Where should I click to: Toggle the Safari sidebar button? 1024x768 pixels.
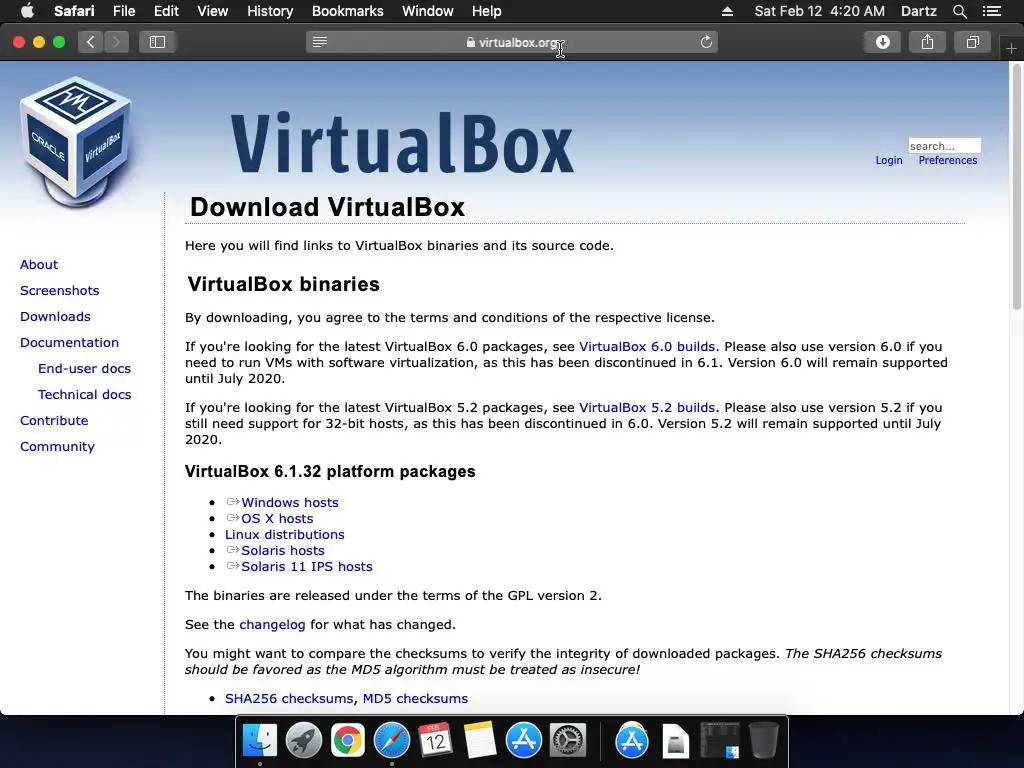[157, 42]
